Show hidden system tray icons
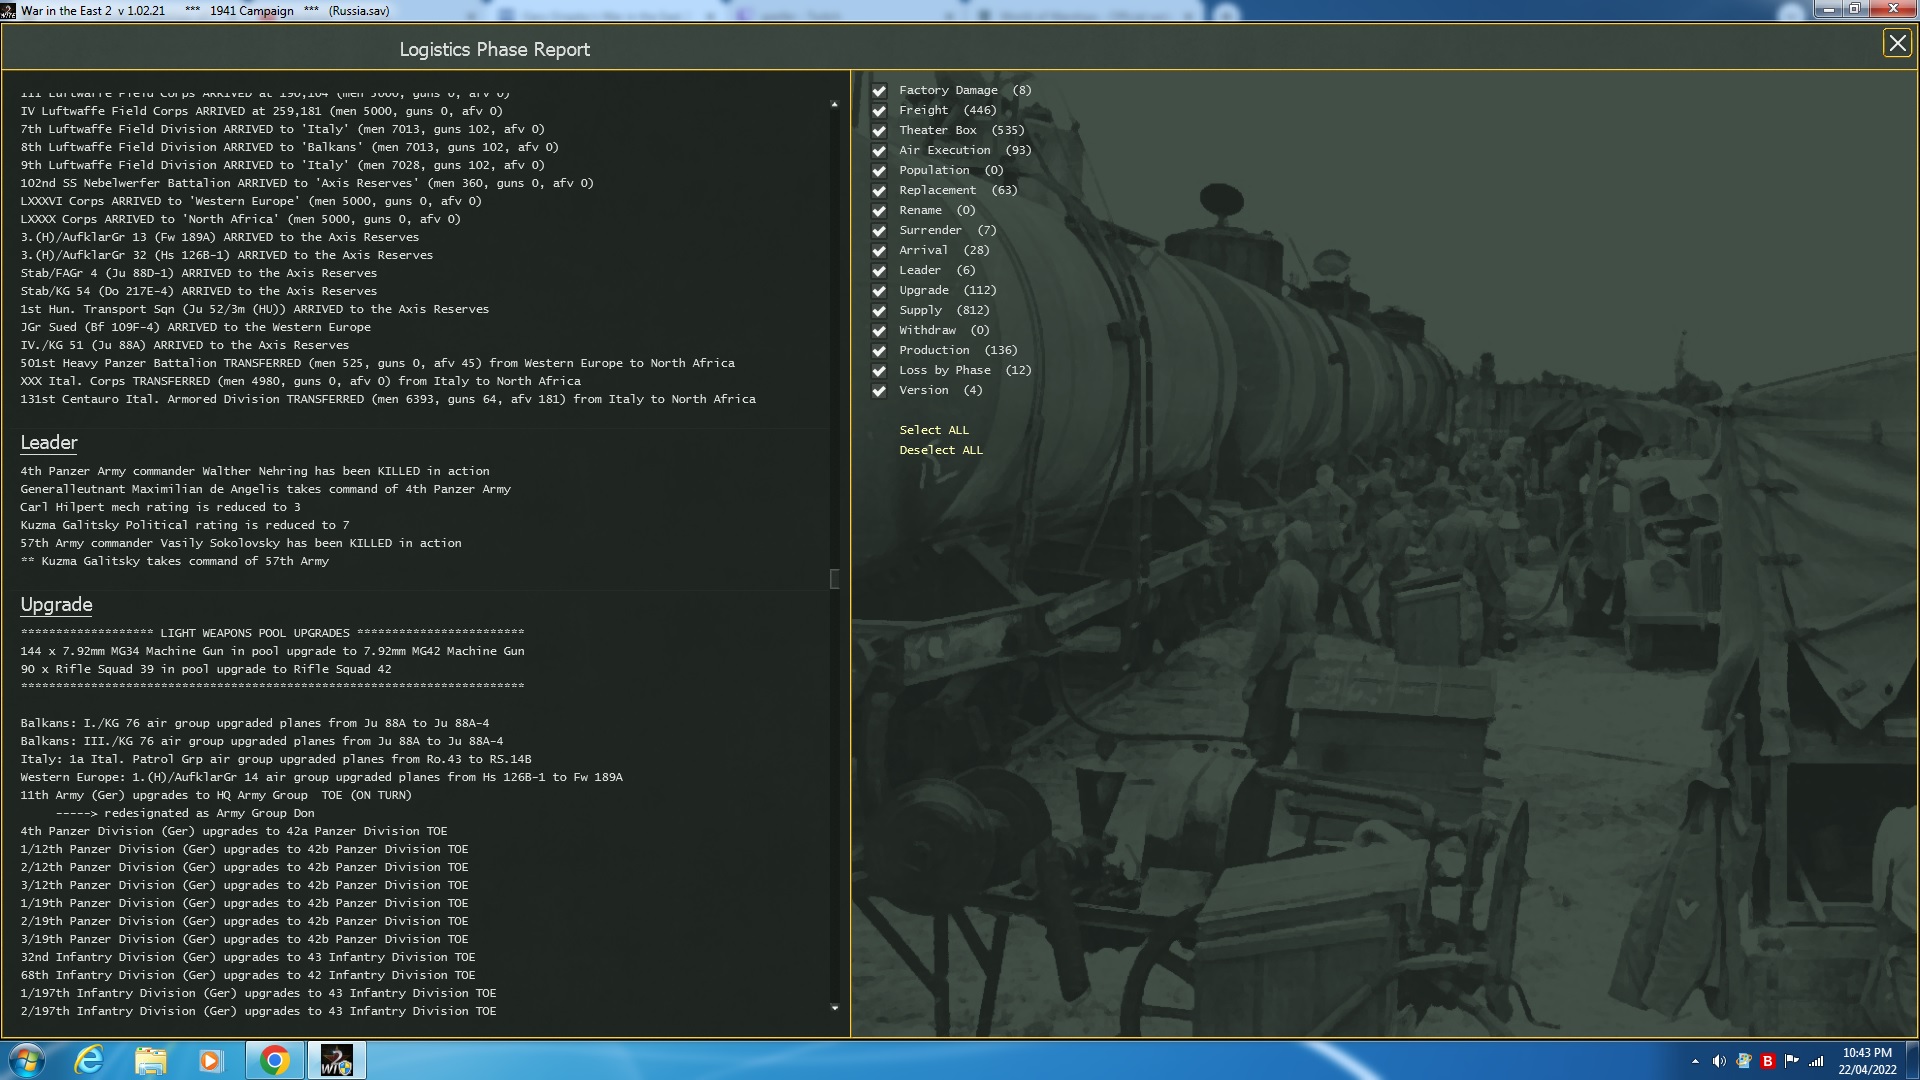Viewport: 1920px width, 1080px height. pyautogui.click(x=1695, y=1061)
